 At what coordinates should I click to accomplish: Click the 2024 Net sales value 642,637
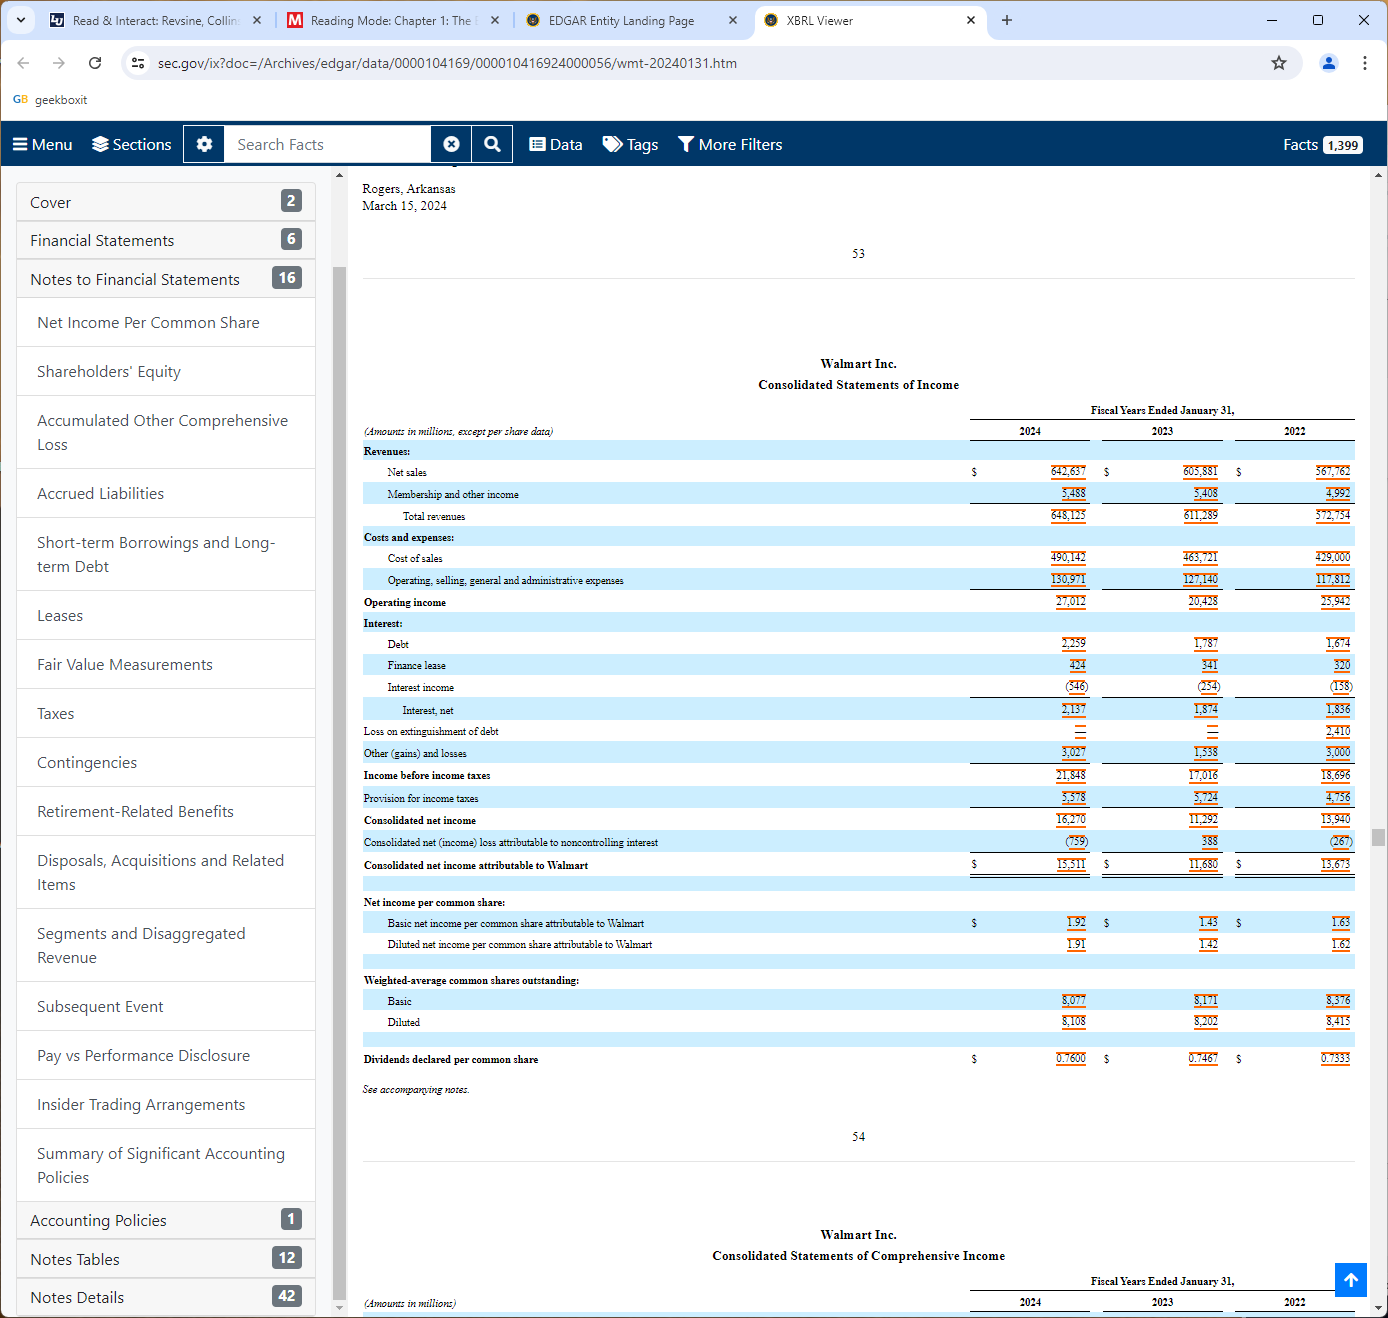1067,471
